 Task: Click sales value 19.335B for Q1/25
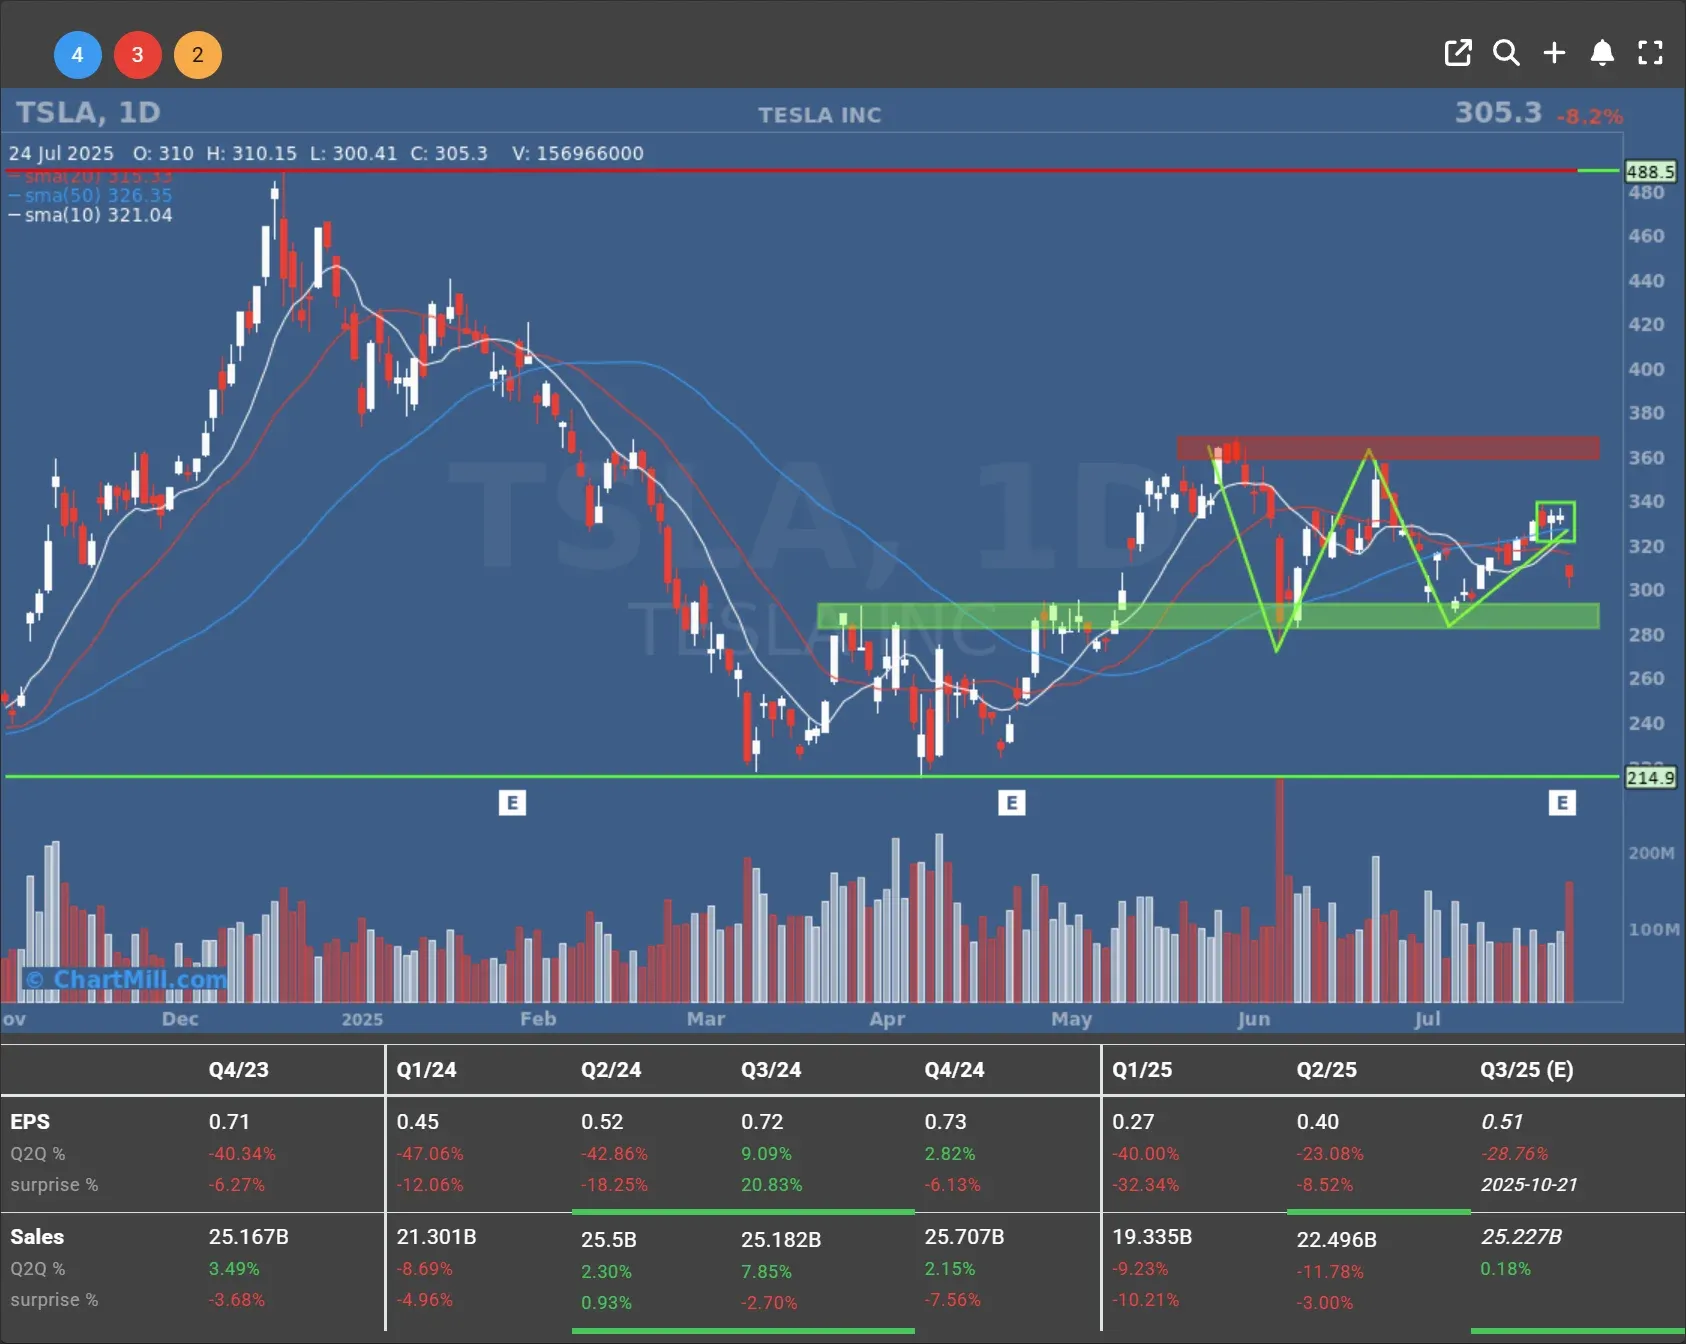[x=1152, y=1237]
